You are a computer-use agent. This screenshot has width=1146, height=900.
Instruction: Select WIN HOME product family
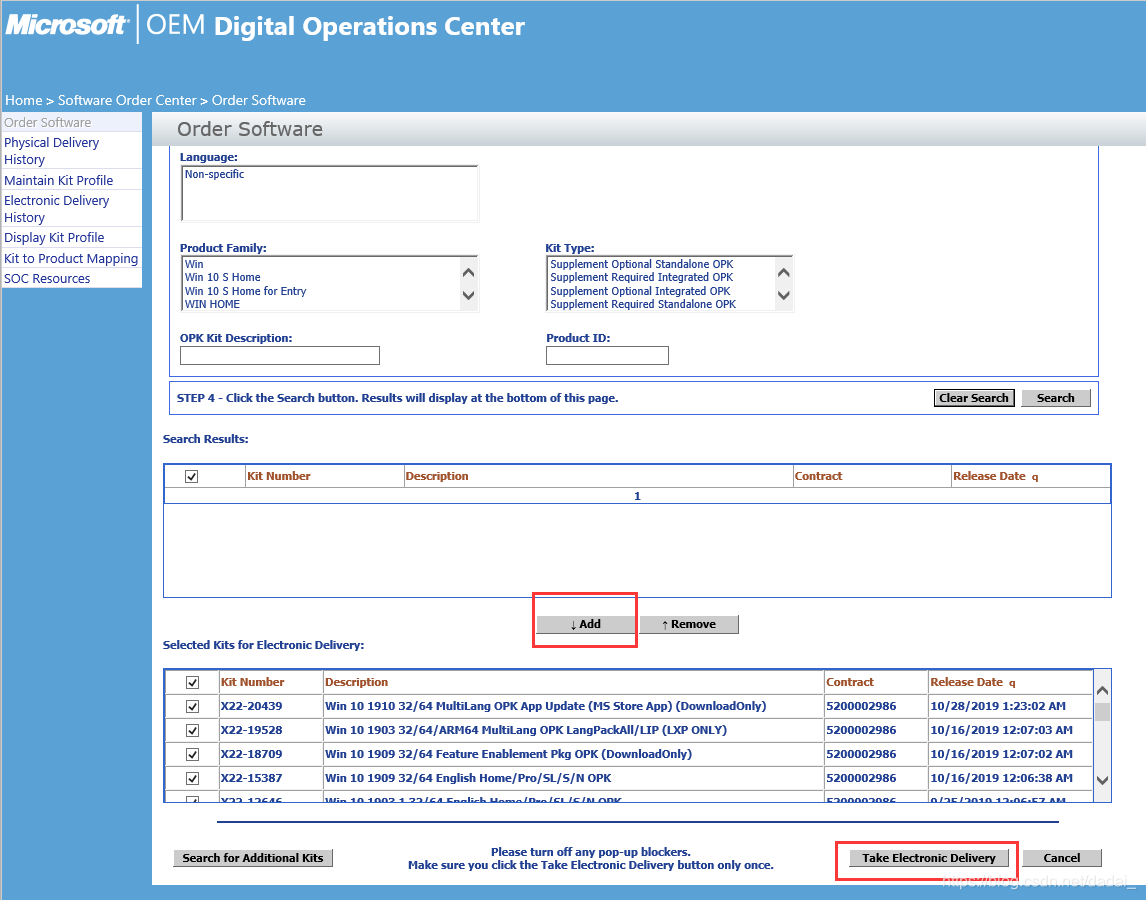tap(212, 304)
